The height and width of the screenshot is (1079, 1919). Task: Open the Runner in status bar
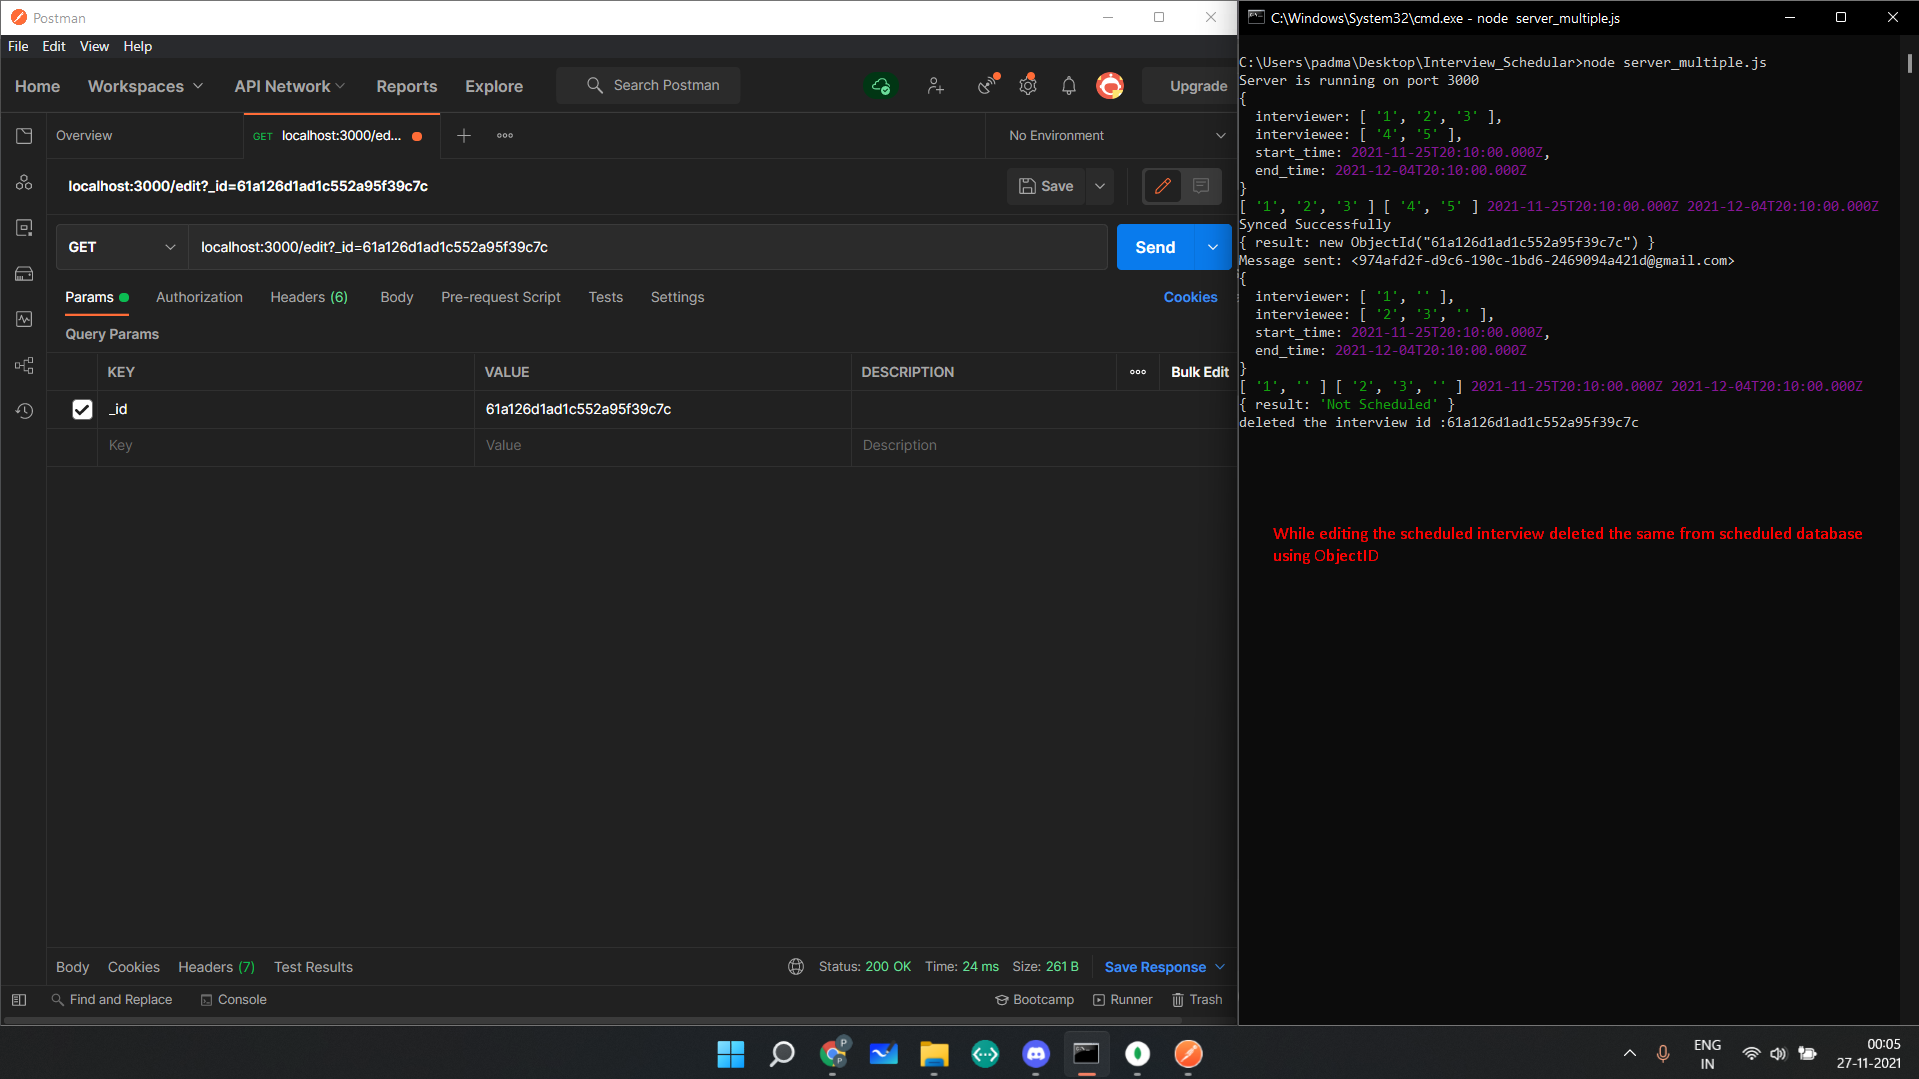click(x=1122, y=1000)
